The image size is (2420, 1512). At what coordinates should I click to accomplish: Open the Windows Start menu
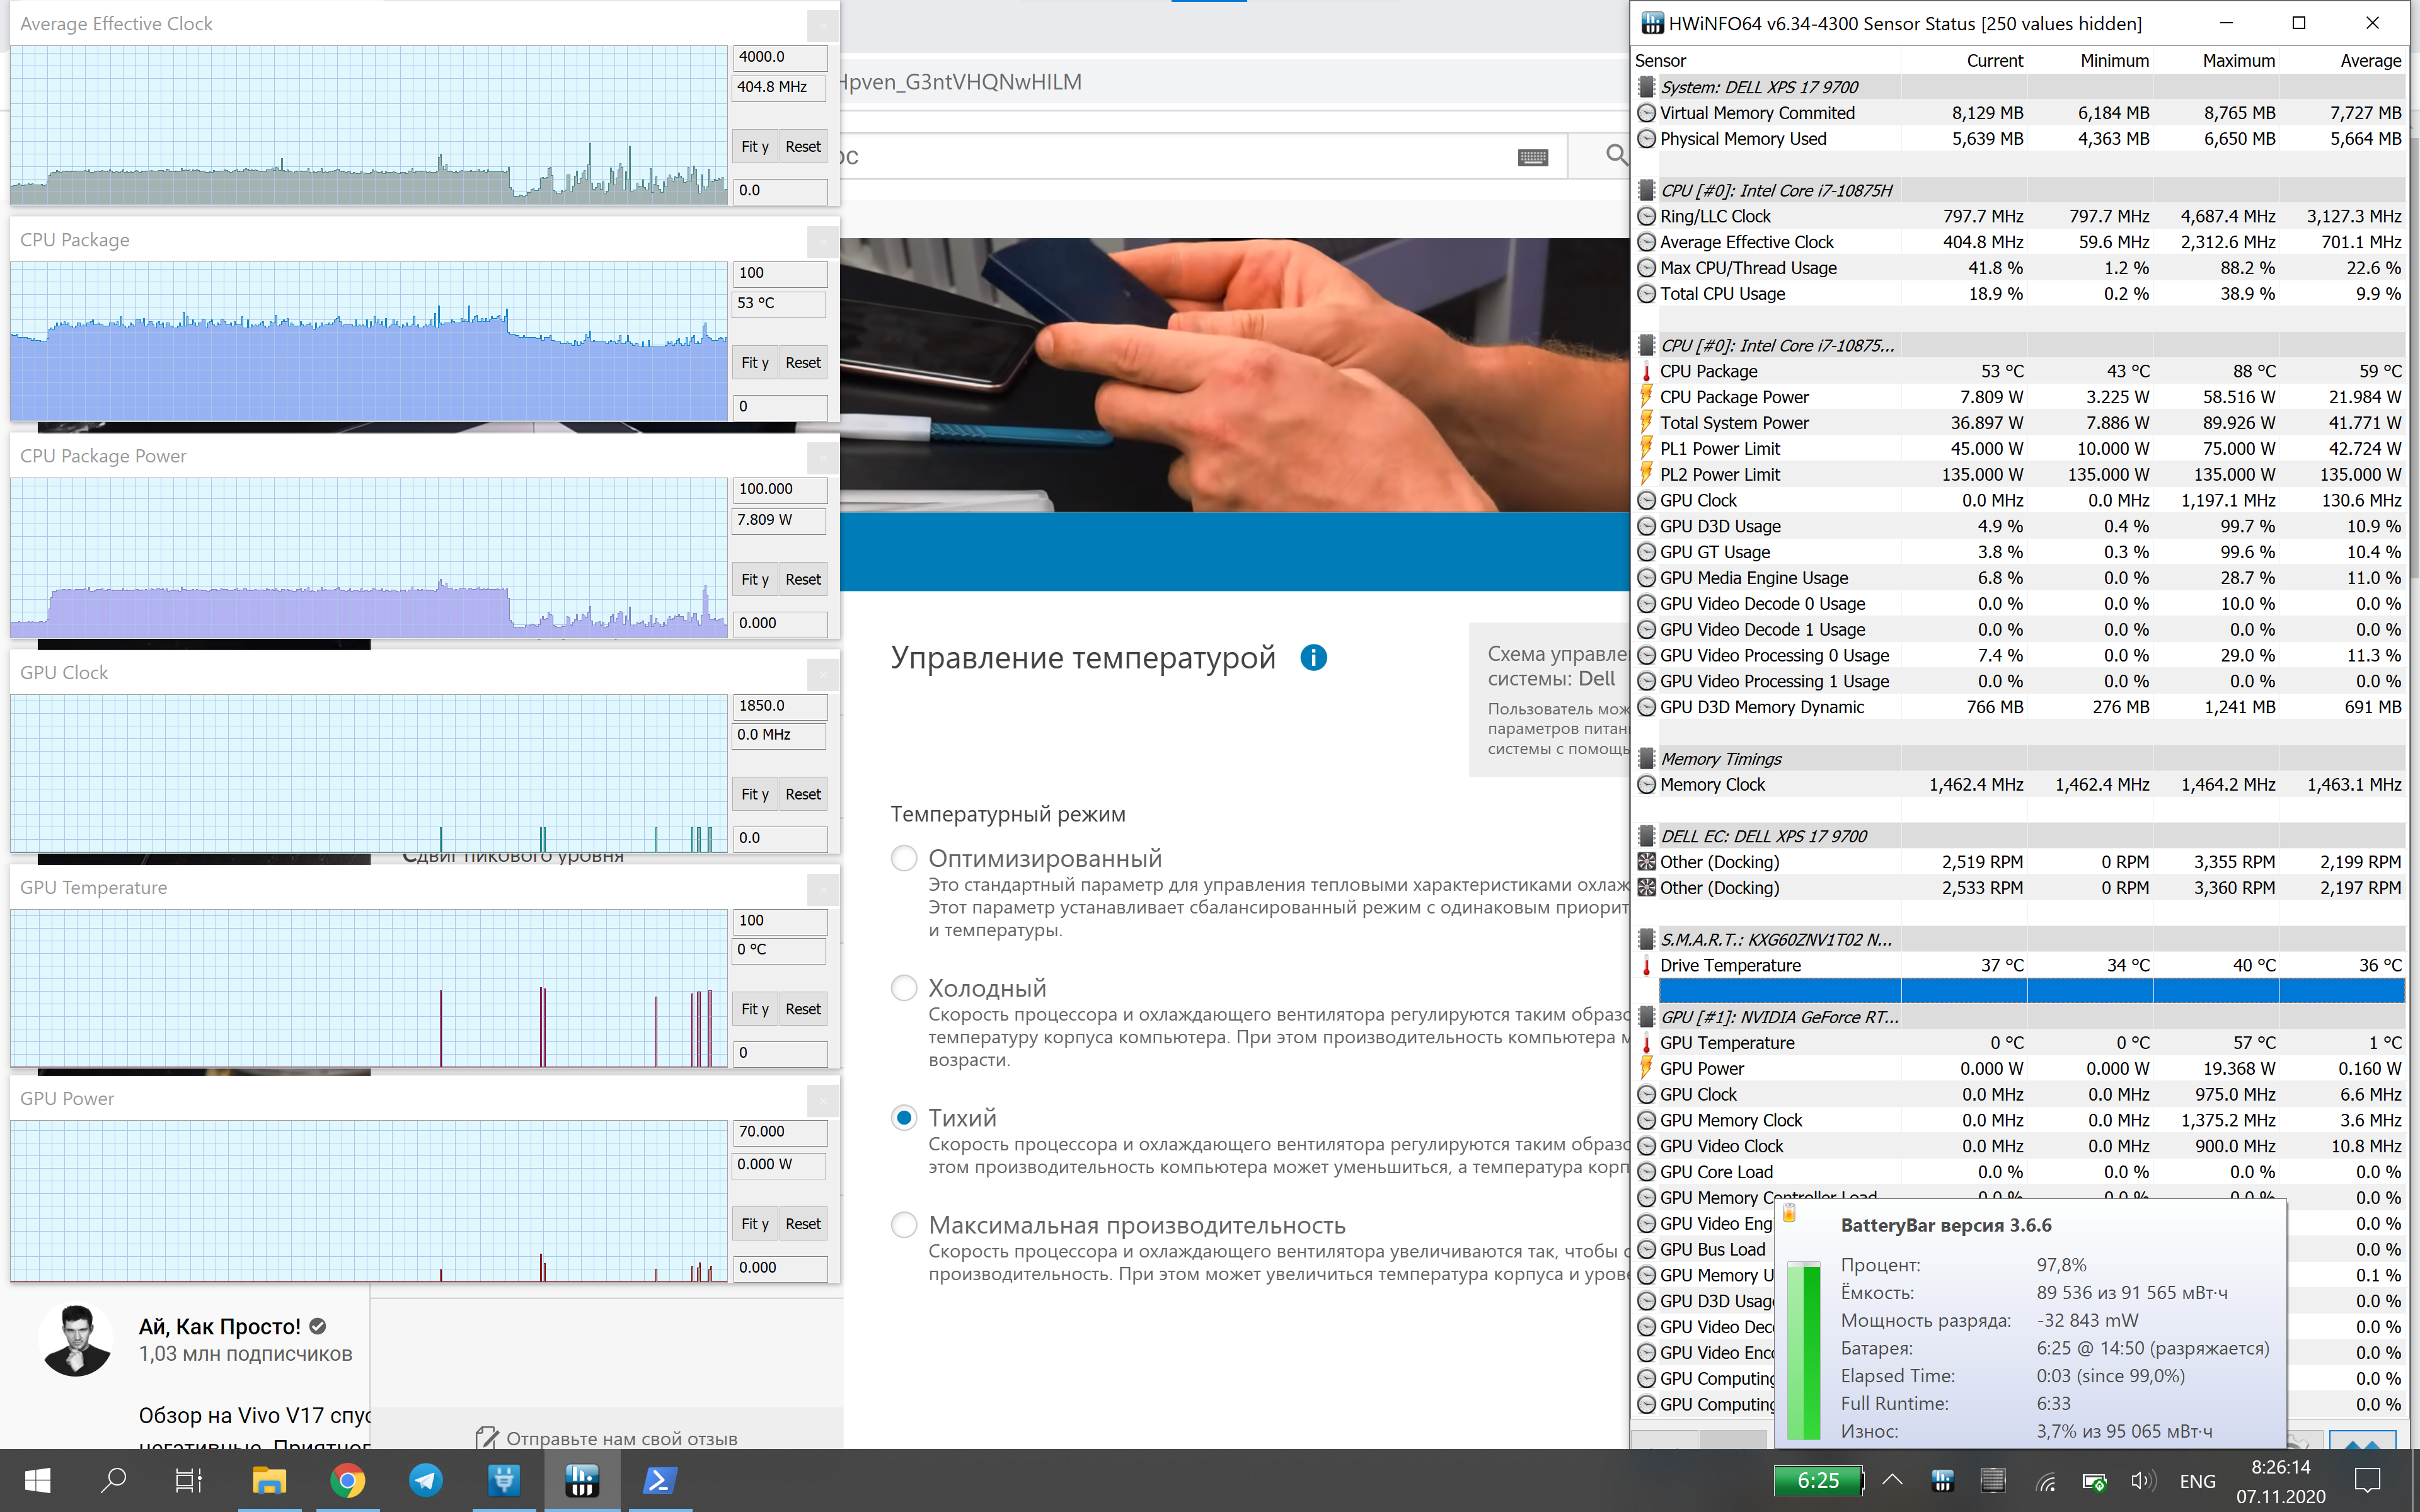[37, 1480]
